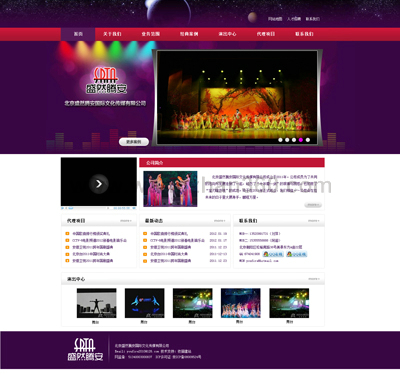Screen dimensions: 400x375
Task: Play the video in the black player
Action: [x=99, y=184]
